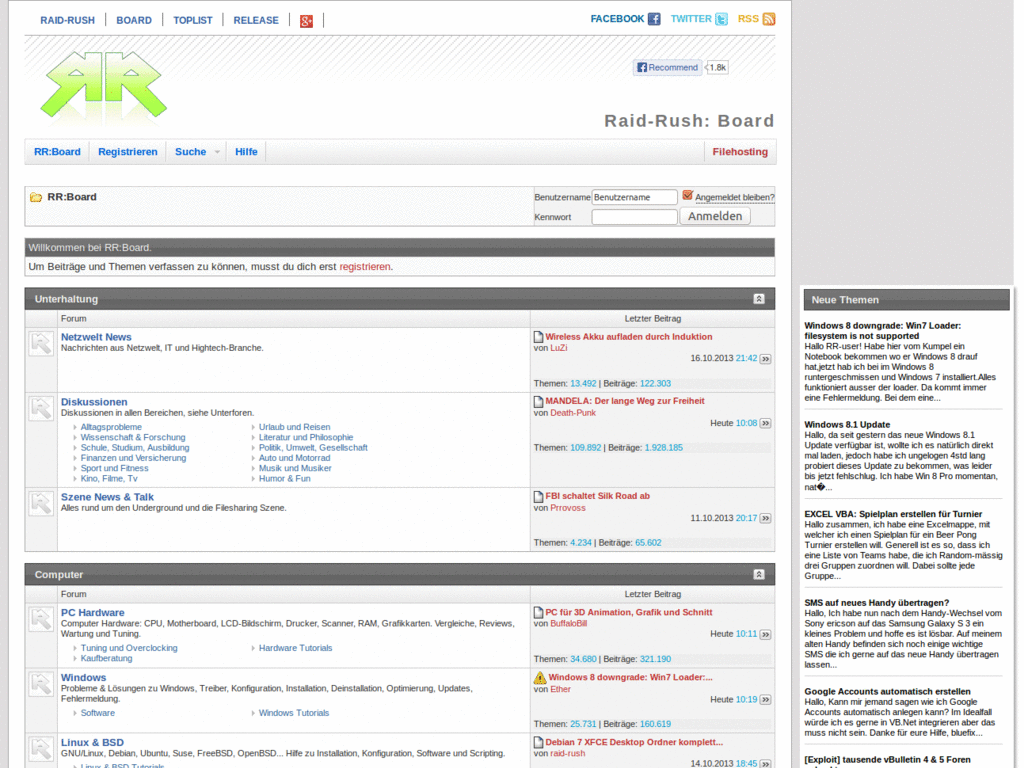Open Filehosting navigation link
The image size is (1024, 768).
740,152
